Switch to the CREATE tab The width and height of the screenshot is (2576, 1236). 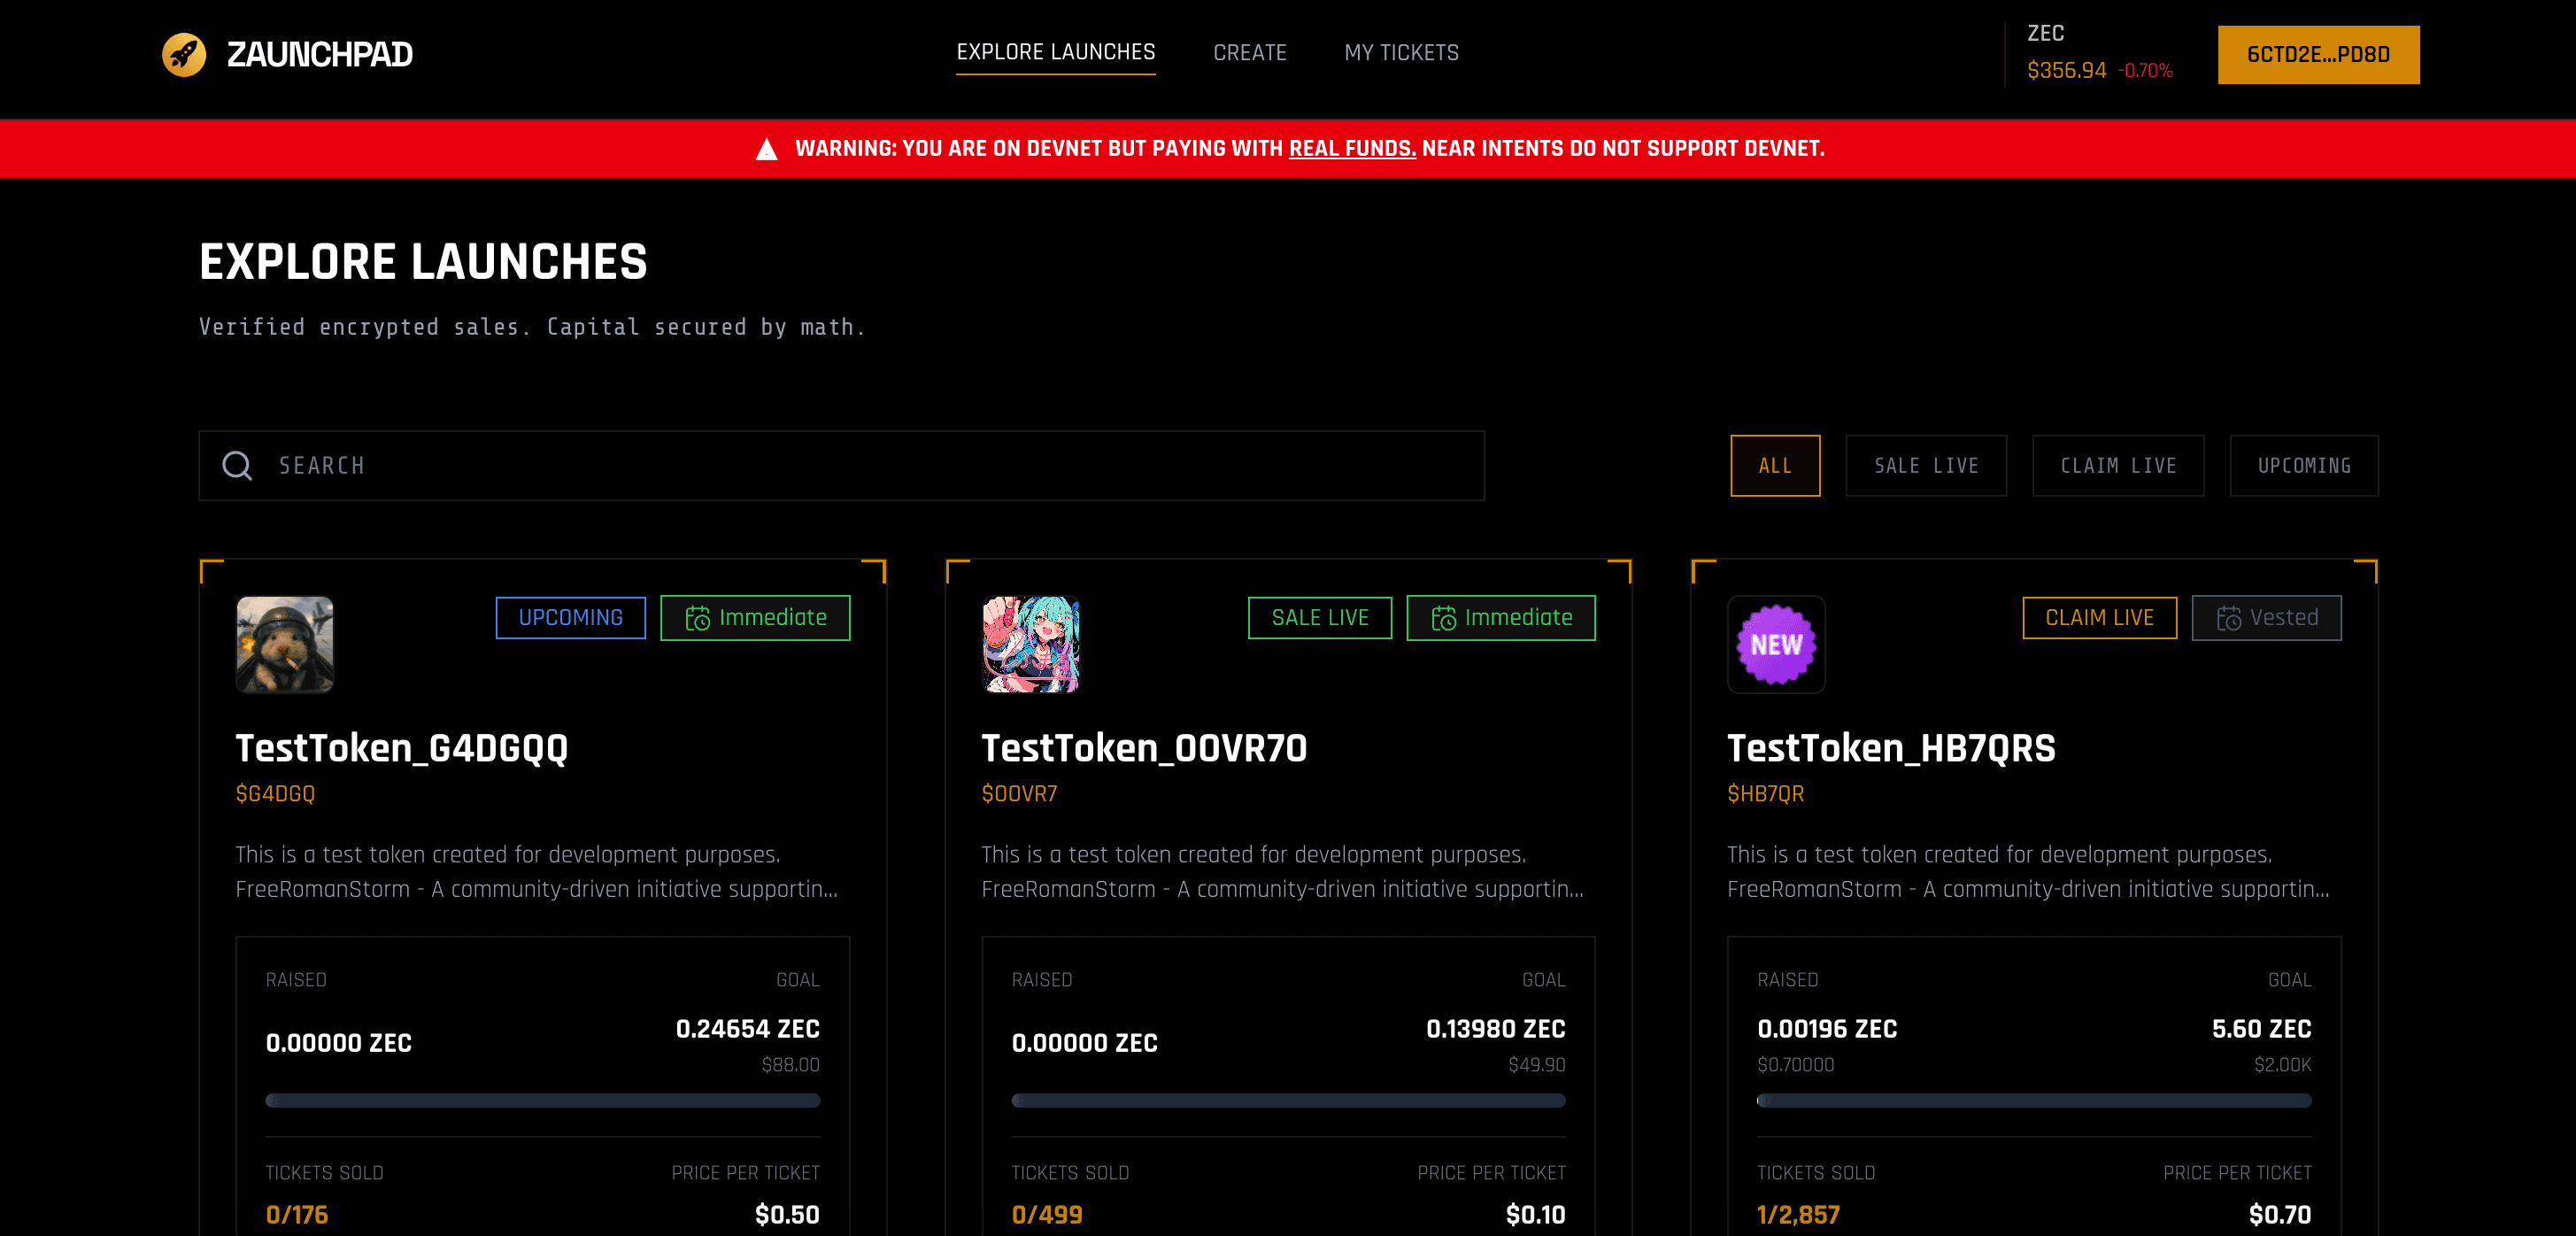tap(1250, 53)
